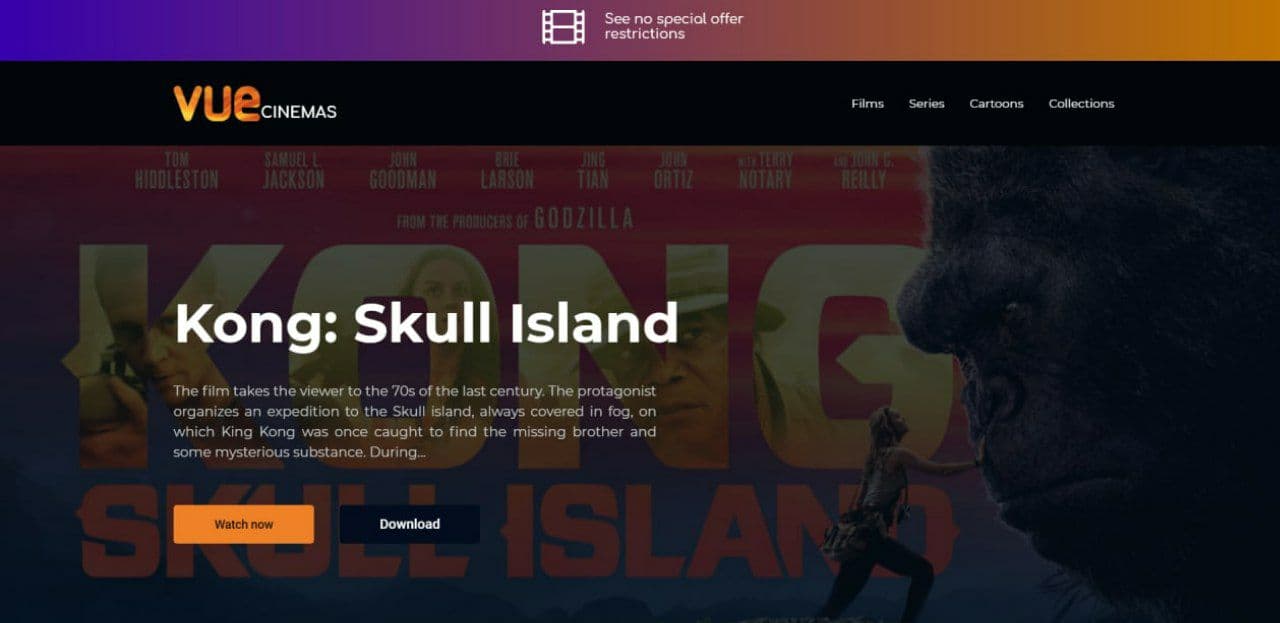Click Brie Larson's name on the poster
The height and width of the screenshot is (623, 1280).
[507, 171]
